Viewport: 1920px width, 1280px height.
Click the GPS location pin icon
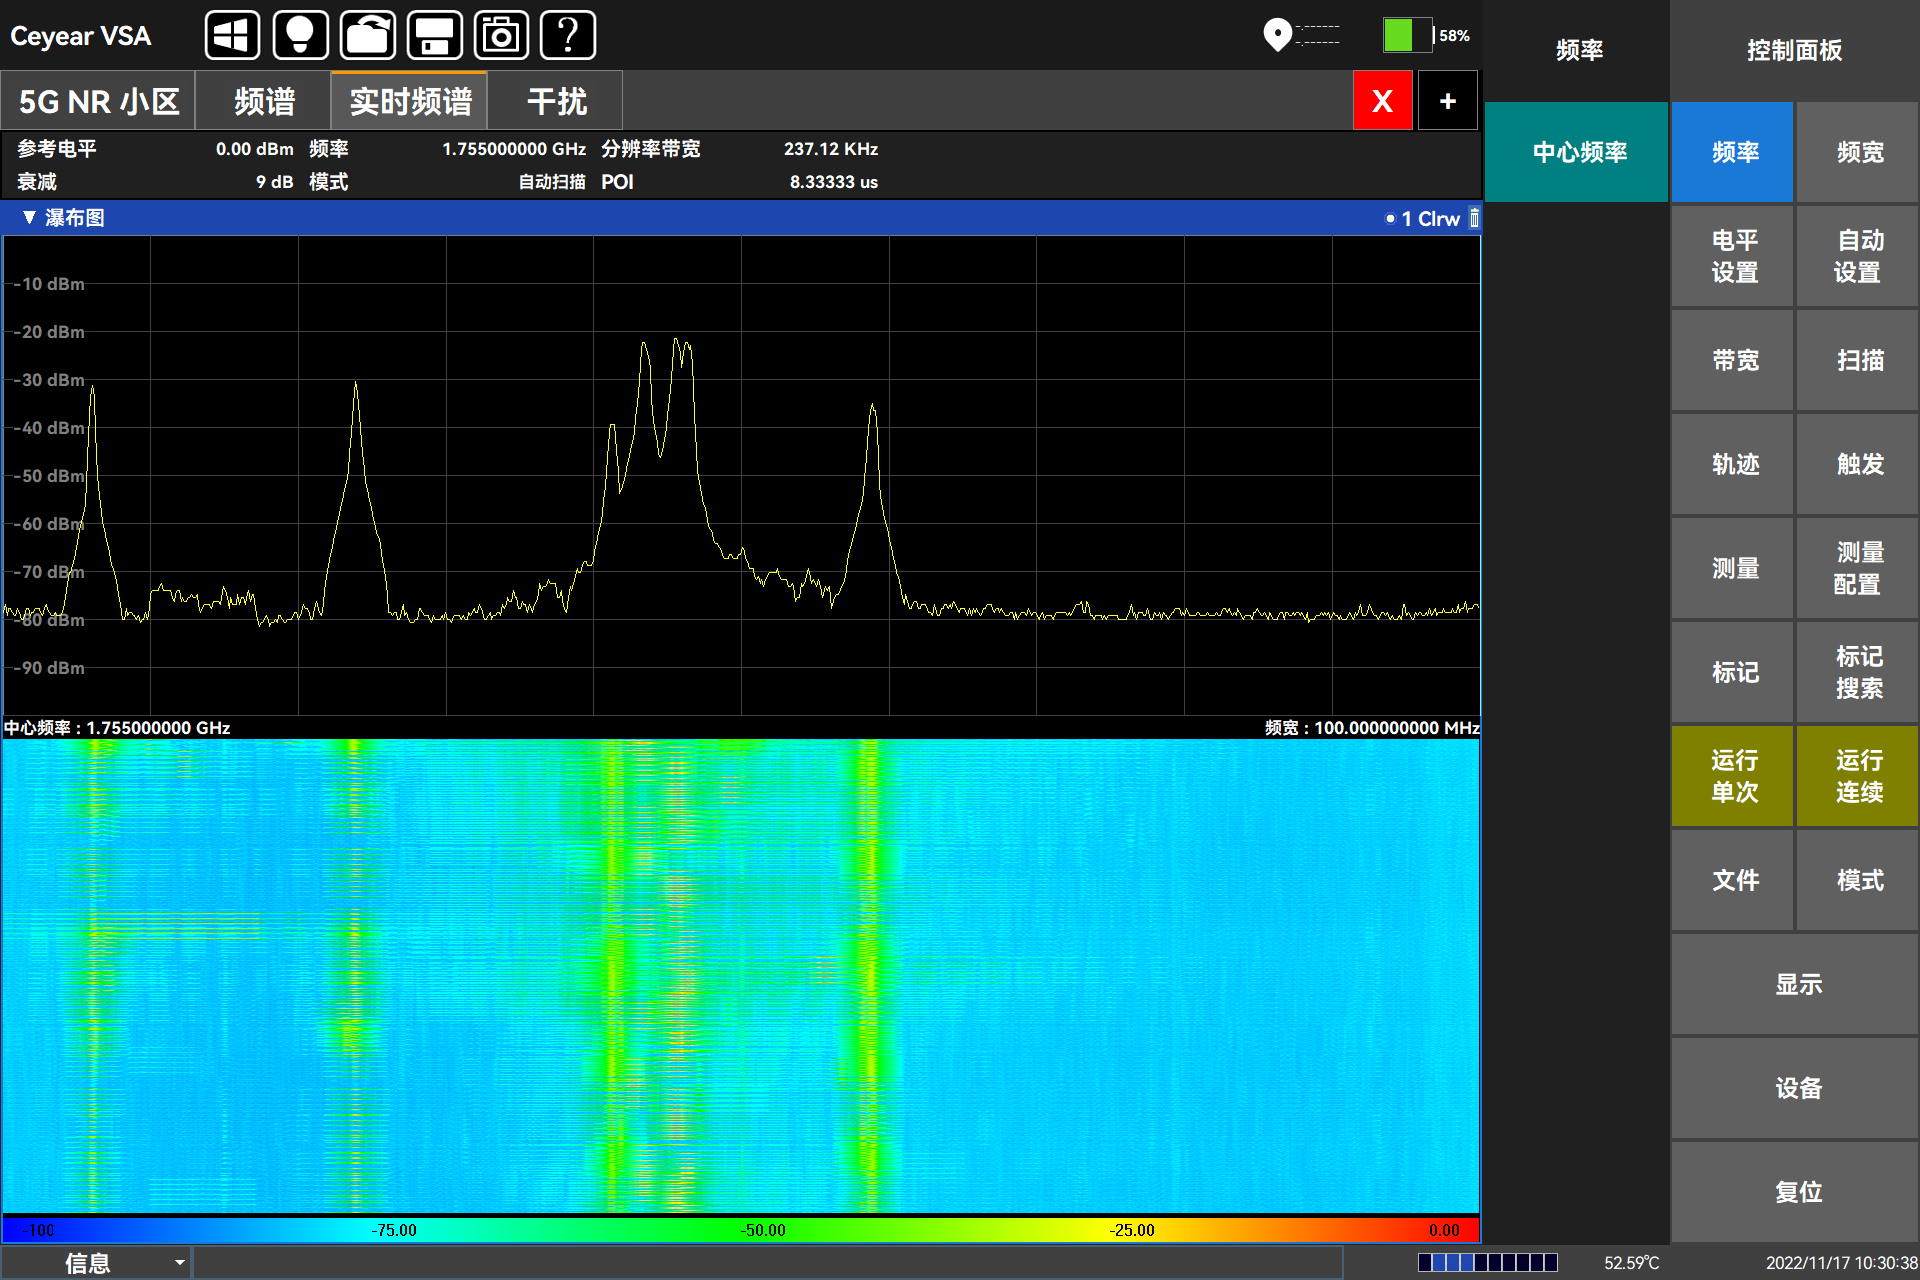[1277, 35]
